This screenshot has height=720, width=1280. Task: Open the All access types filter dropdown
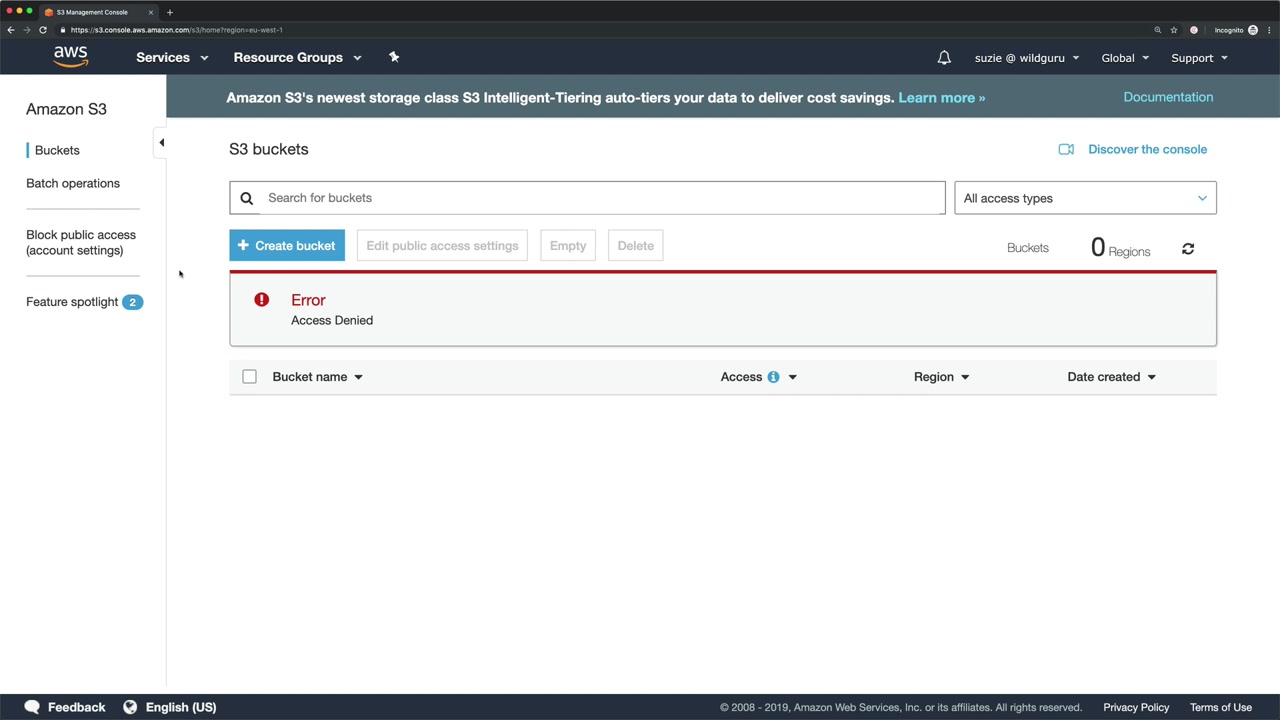pyautogui.click(x=1085, y=198)
